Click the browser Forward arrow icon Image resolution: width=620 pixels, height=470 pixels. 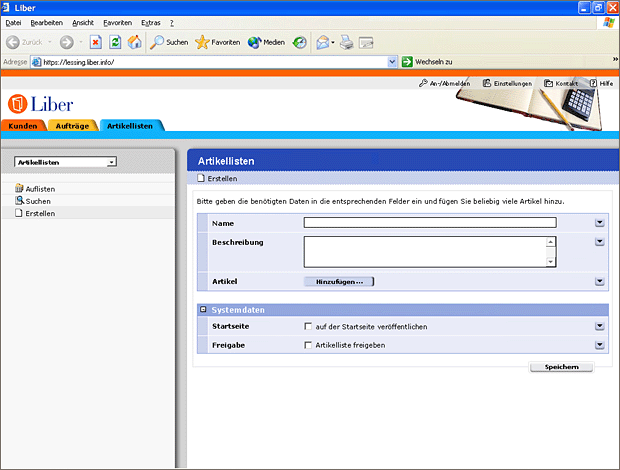tap(66, 42)
